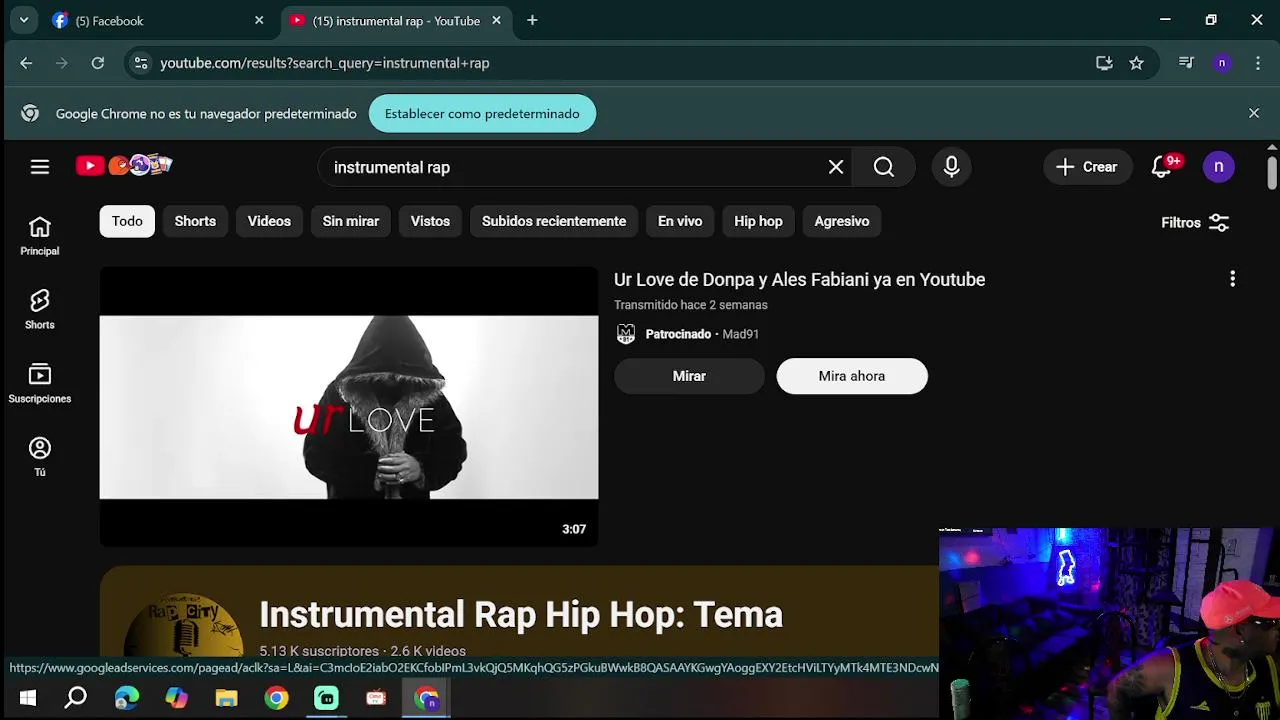Image resolution: width=1280 pixels, height=720 pixels.
Task: Select the Videos filter chip
Action: coord(269,221)
